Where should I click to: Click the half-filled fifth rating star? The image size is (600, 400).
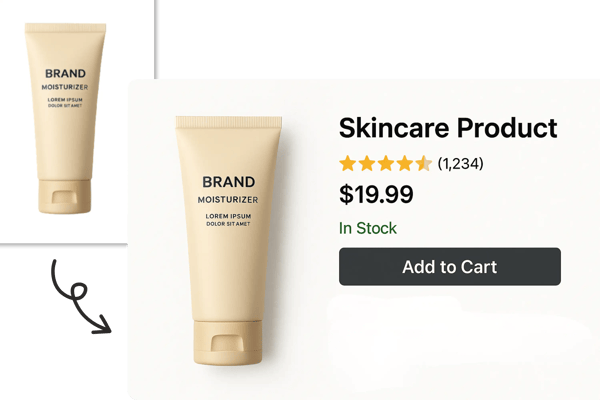coord(424,163)
